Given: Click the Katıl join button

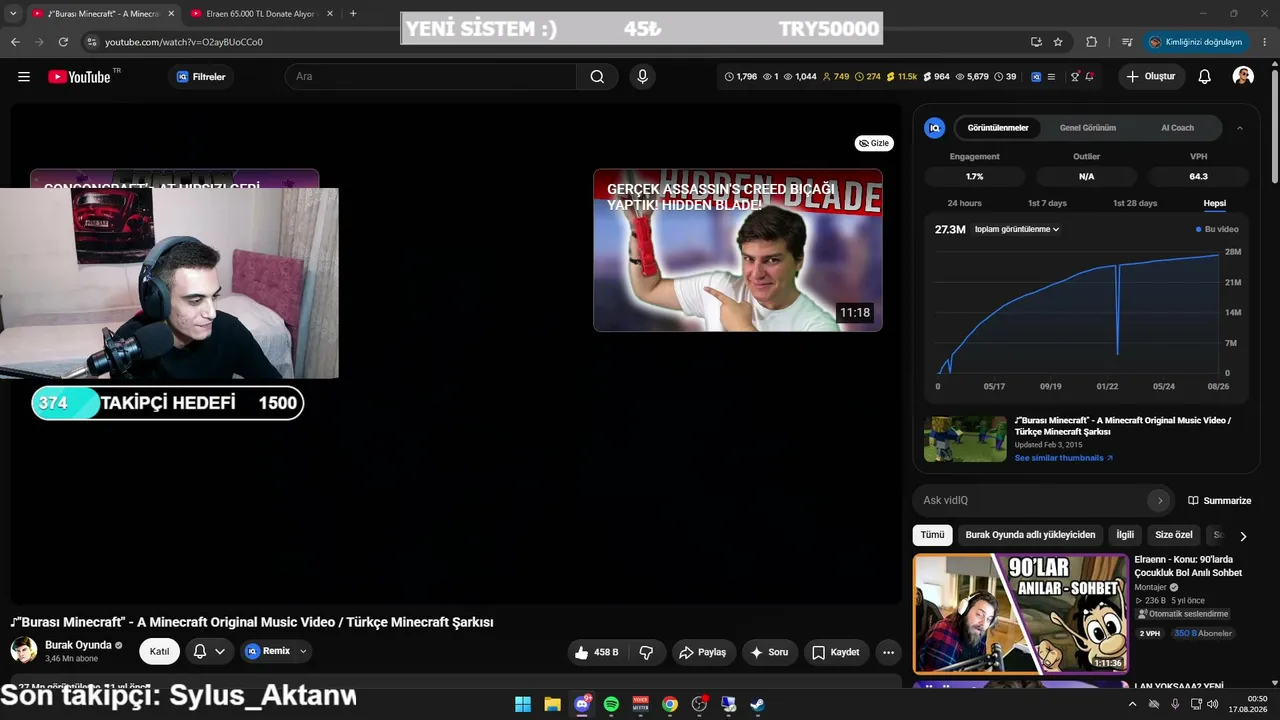Looking at the screenshot, I should tap(159, 652).
